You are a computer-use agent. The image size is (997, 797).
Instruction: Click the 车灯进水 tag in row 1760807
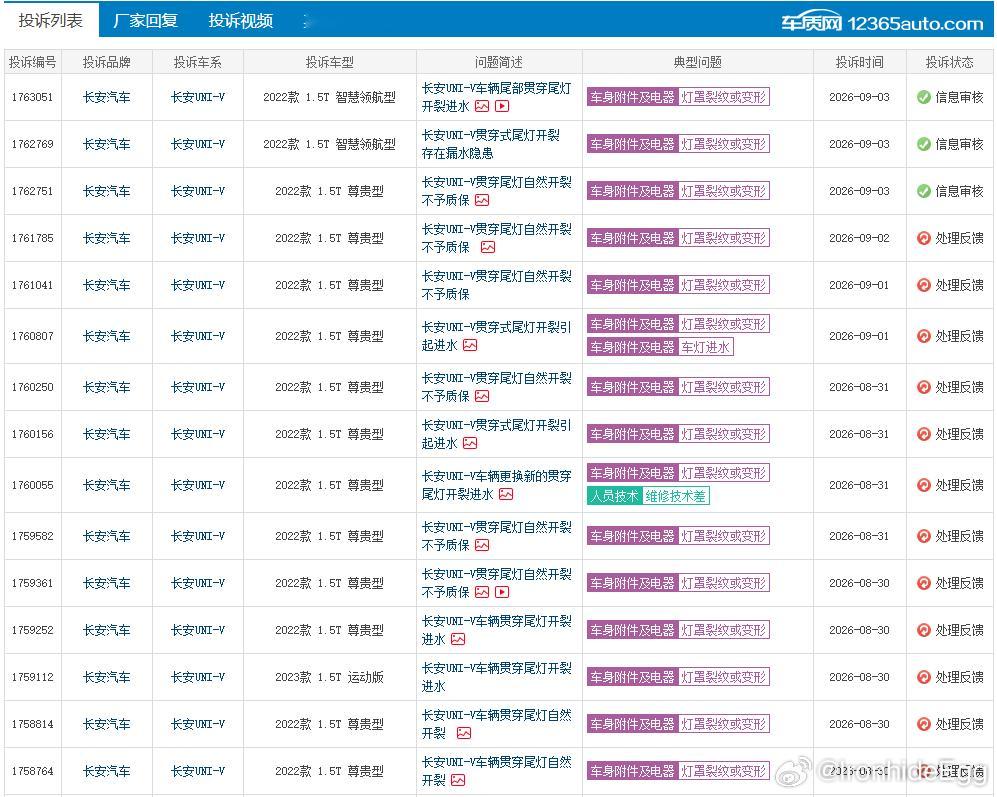click(706, 347)
